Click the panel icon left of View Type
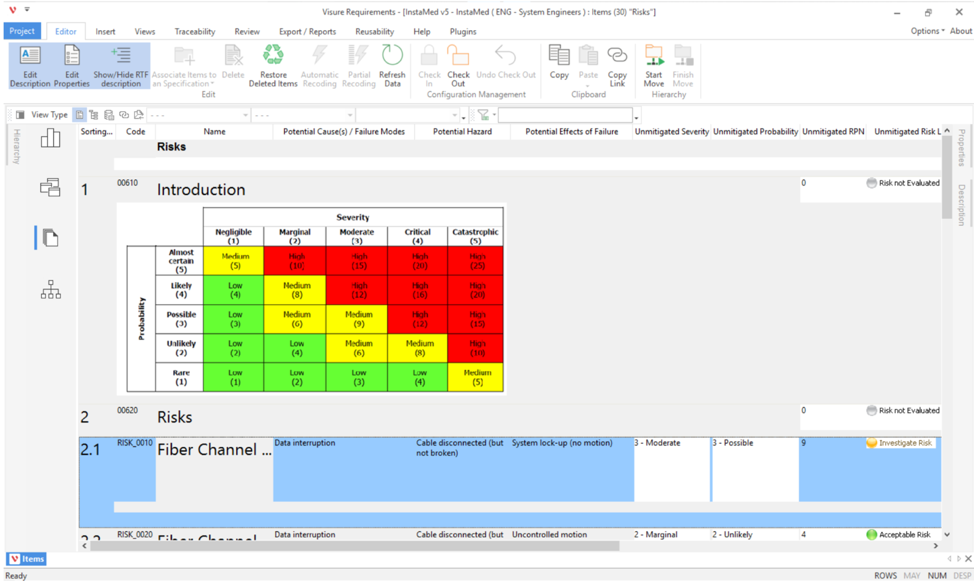The width and height of the screenshot is (974, 581). point(20,115)
